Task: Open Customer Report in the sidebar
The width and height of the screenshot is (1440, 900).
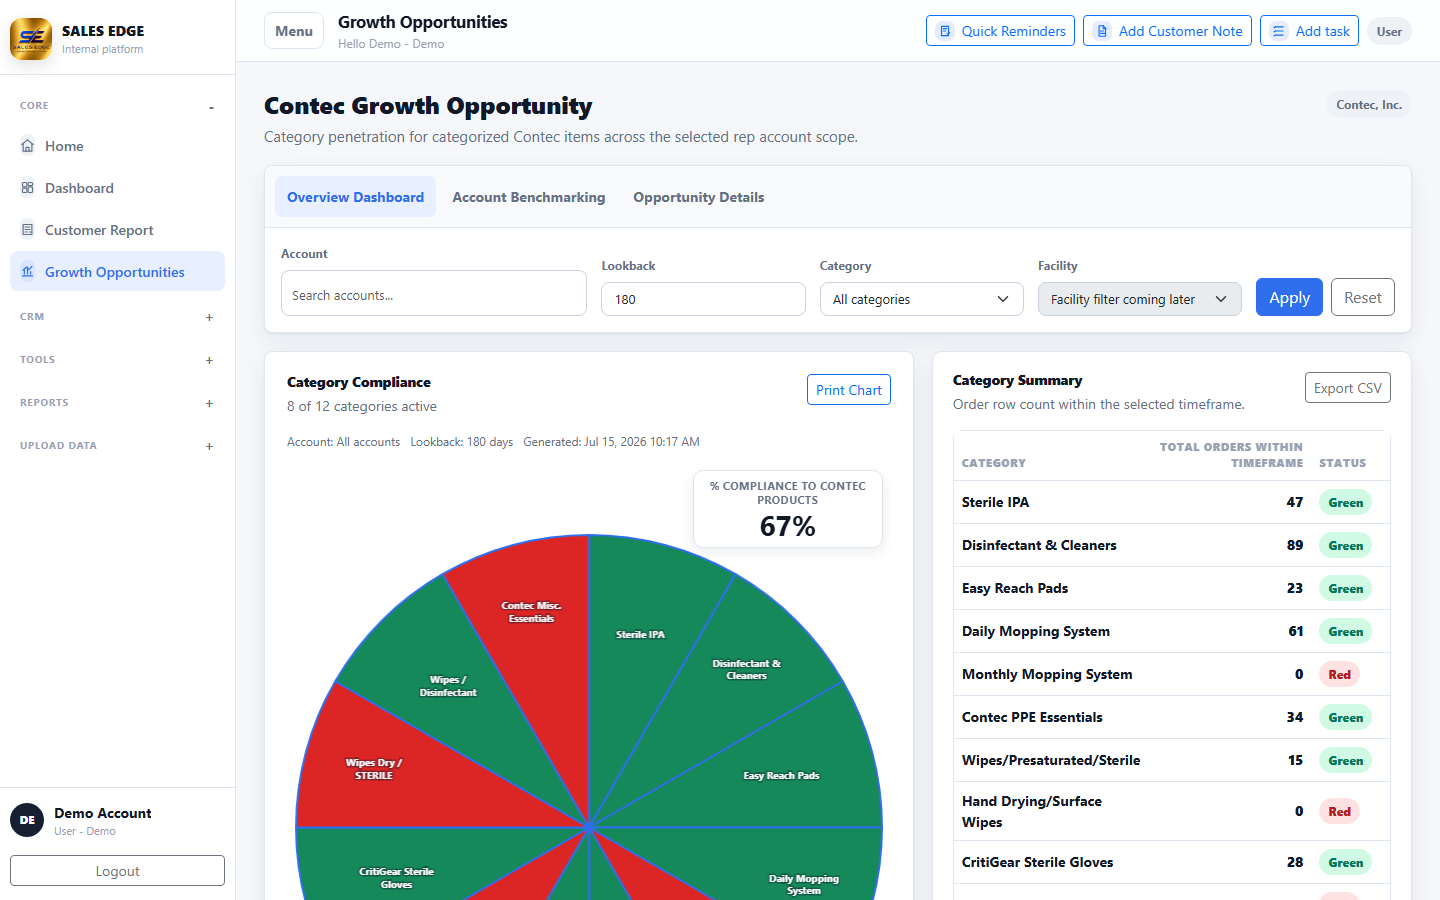Action: click(x=117, y=230)
